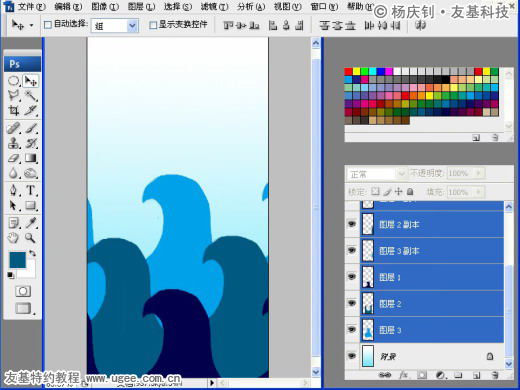Select the Move tool in toolbox
The image size is (520, 390).
(x=31, y=81)
